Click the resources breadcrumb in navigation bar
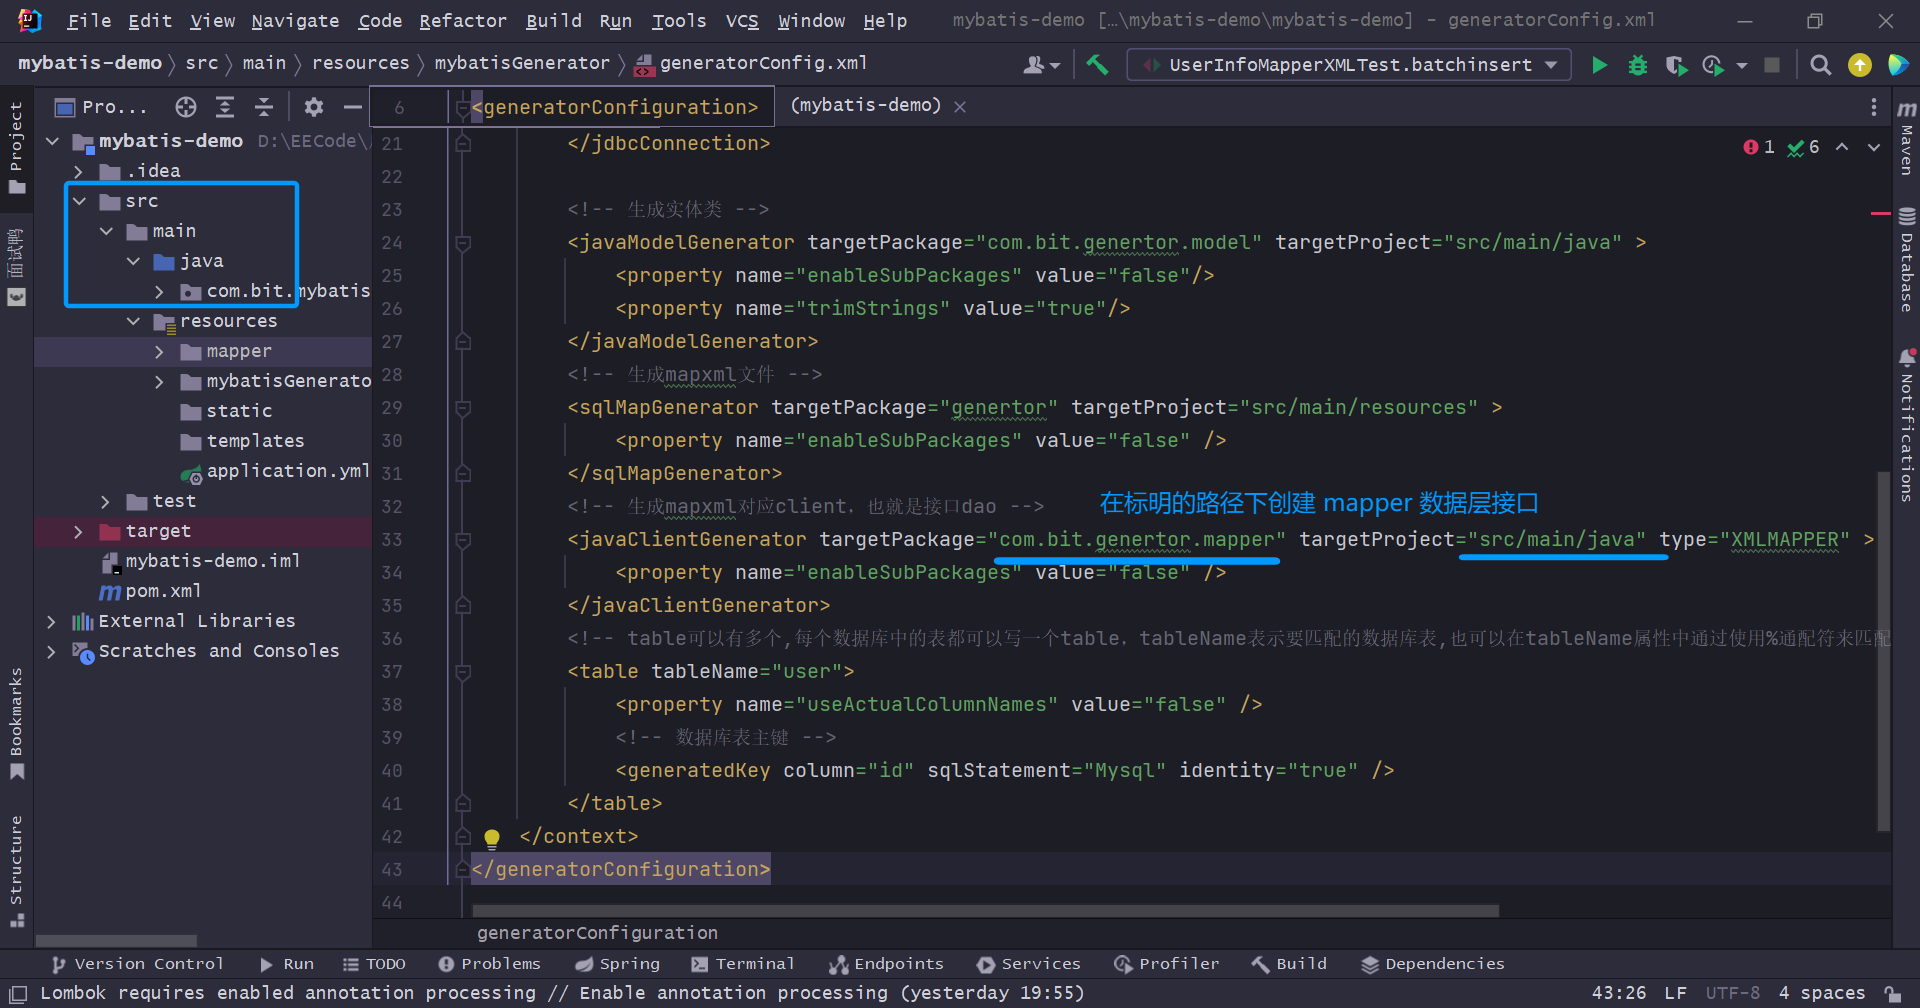This screenshot has width=1920, height=1008. click(x=361, y=63)
